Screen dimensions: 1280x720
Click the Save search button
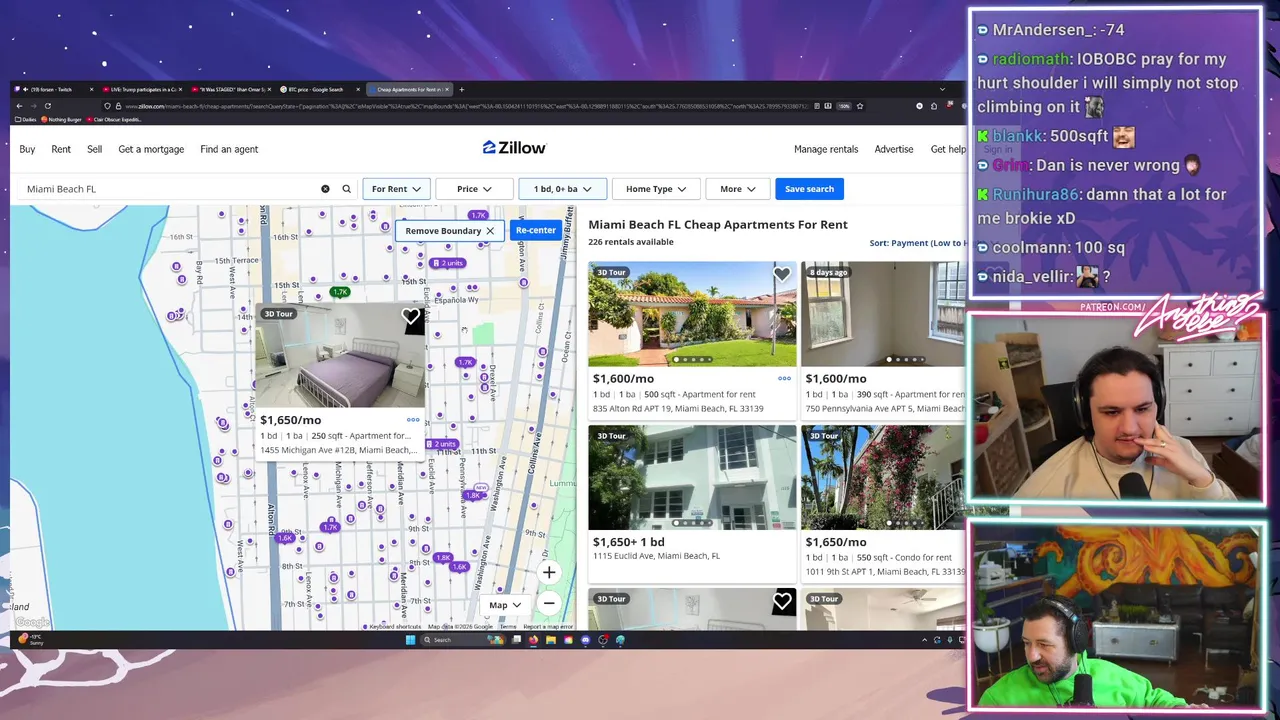pyautogui.click(x=809, y=189)
